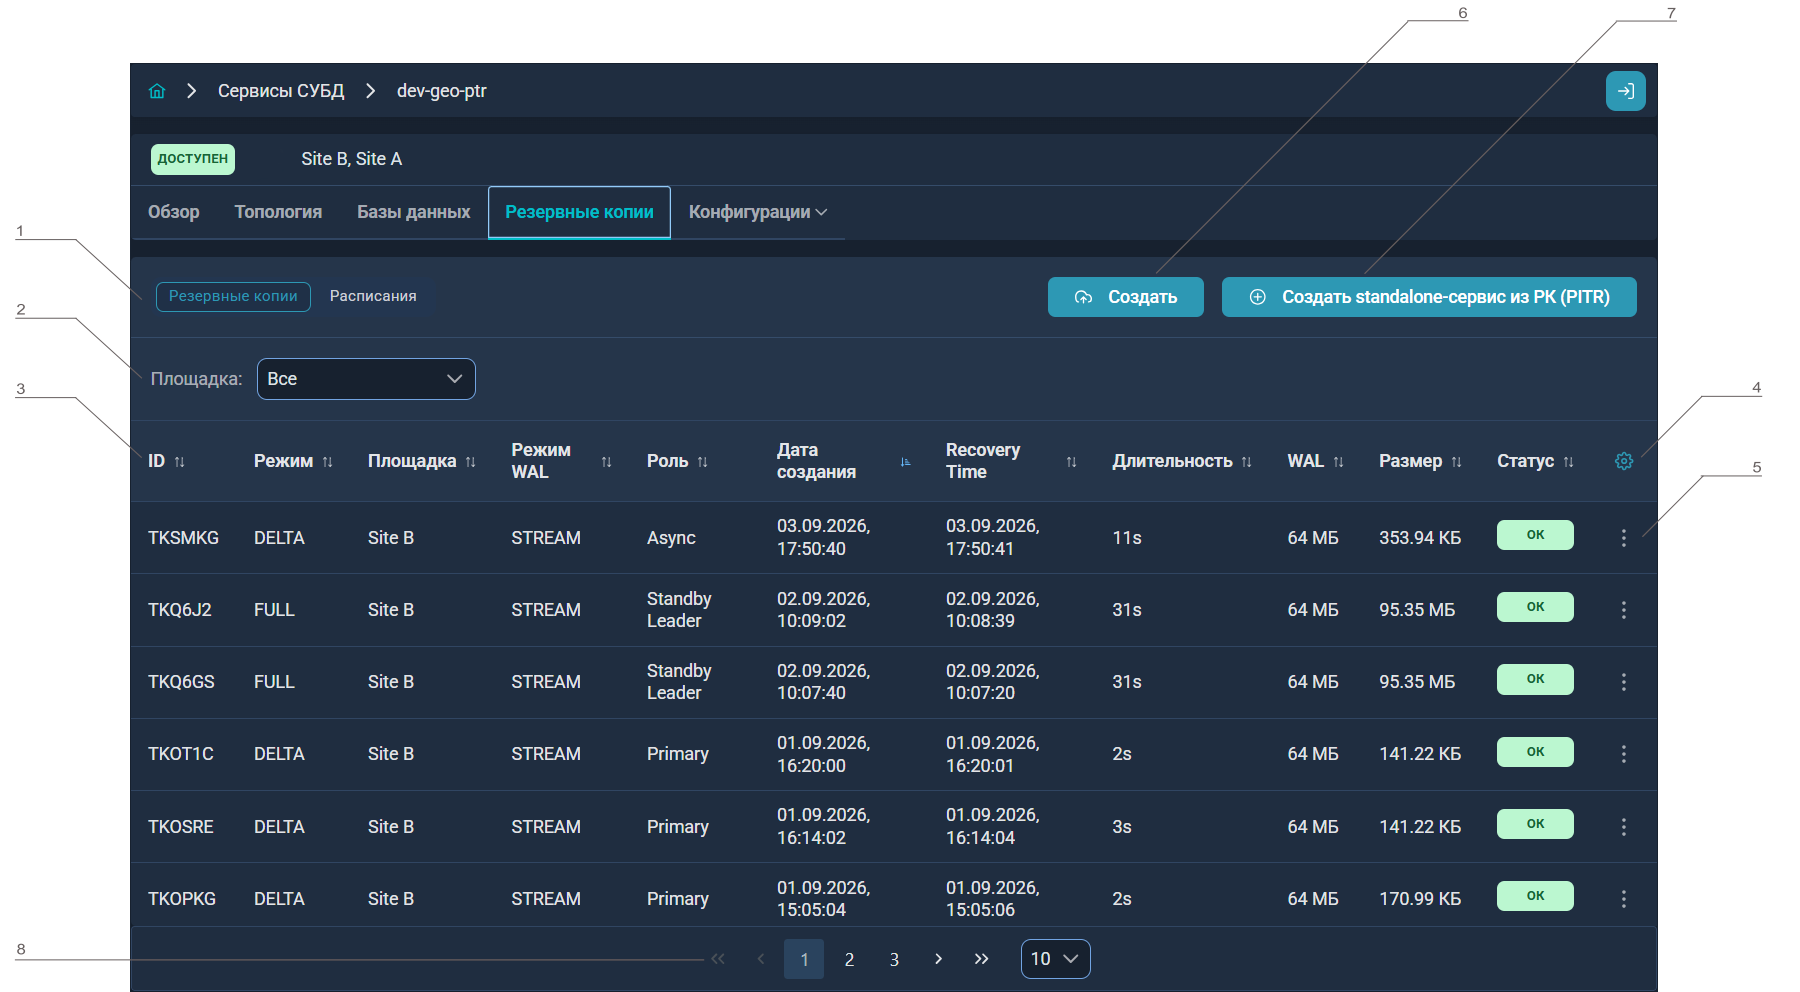Viewport: 1800px width, 992px height.
Task: Switch to Расписания sub-tab
Action: pyautogui.click(x=373, y=296)
